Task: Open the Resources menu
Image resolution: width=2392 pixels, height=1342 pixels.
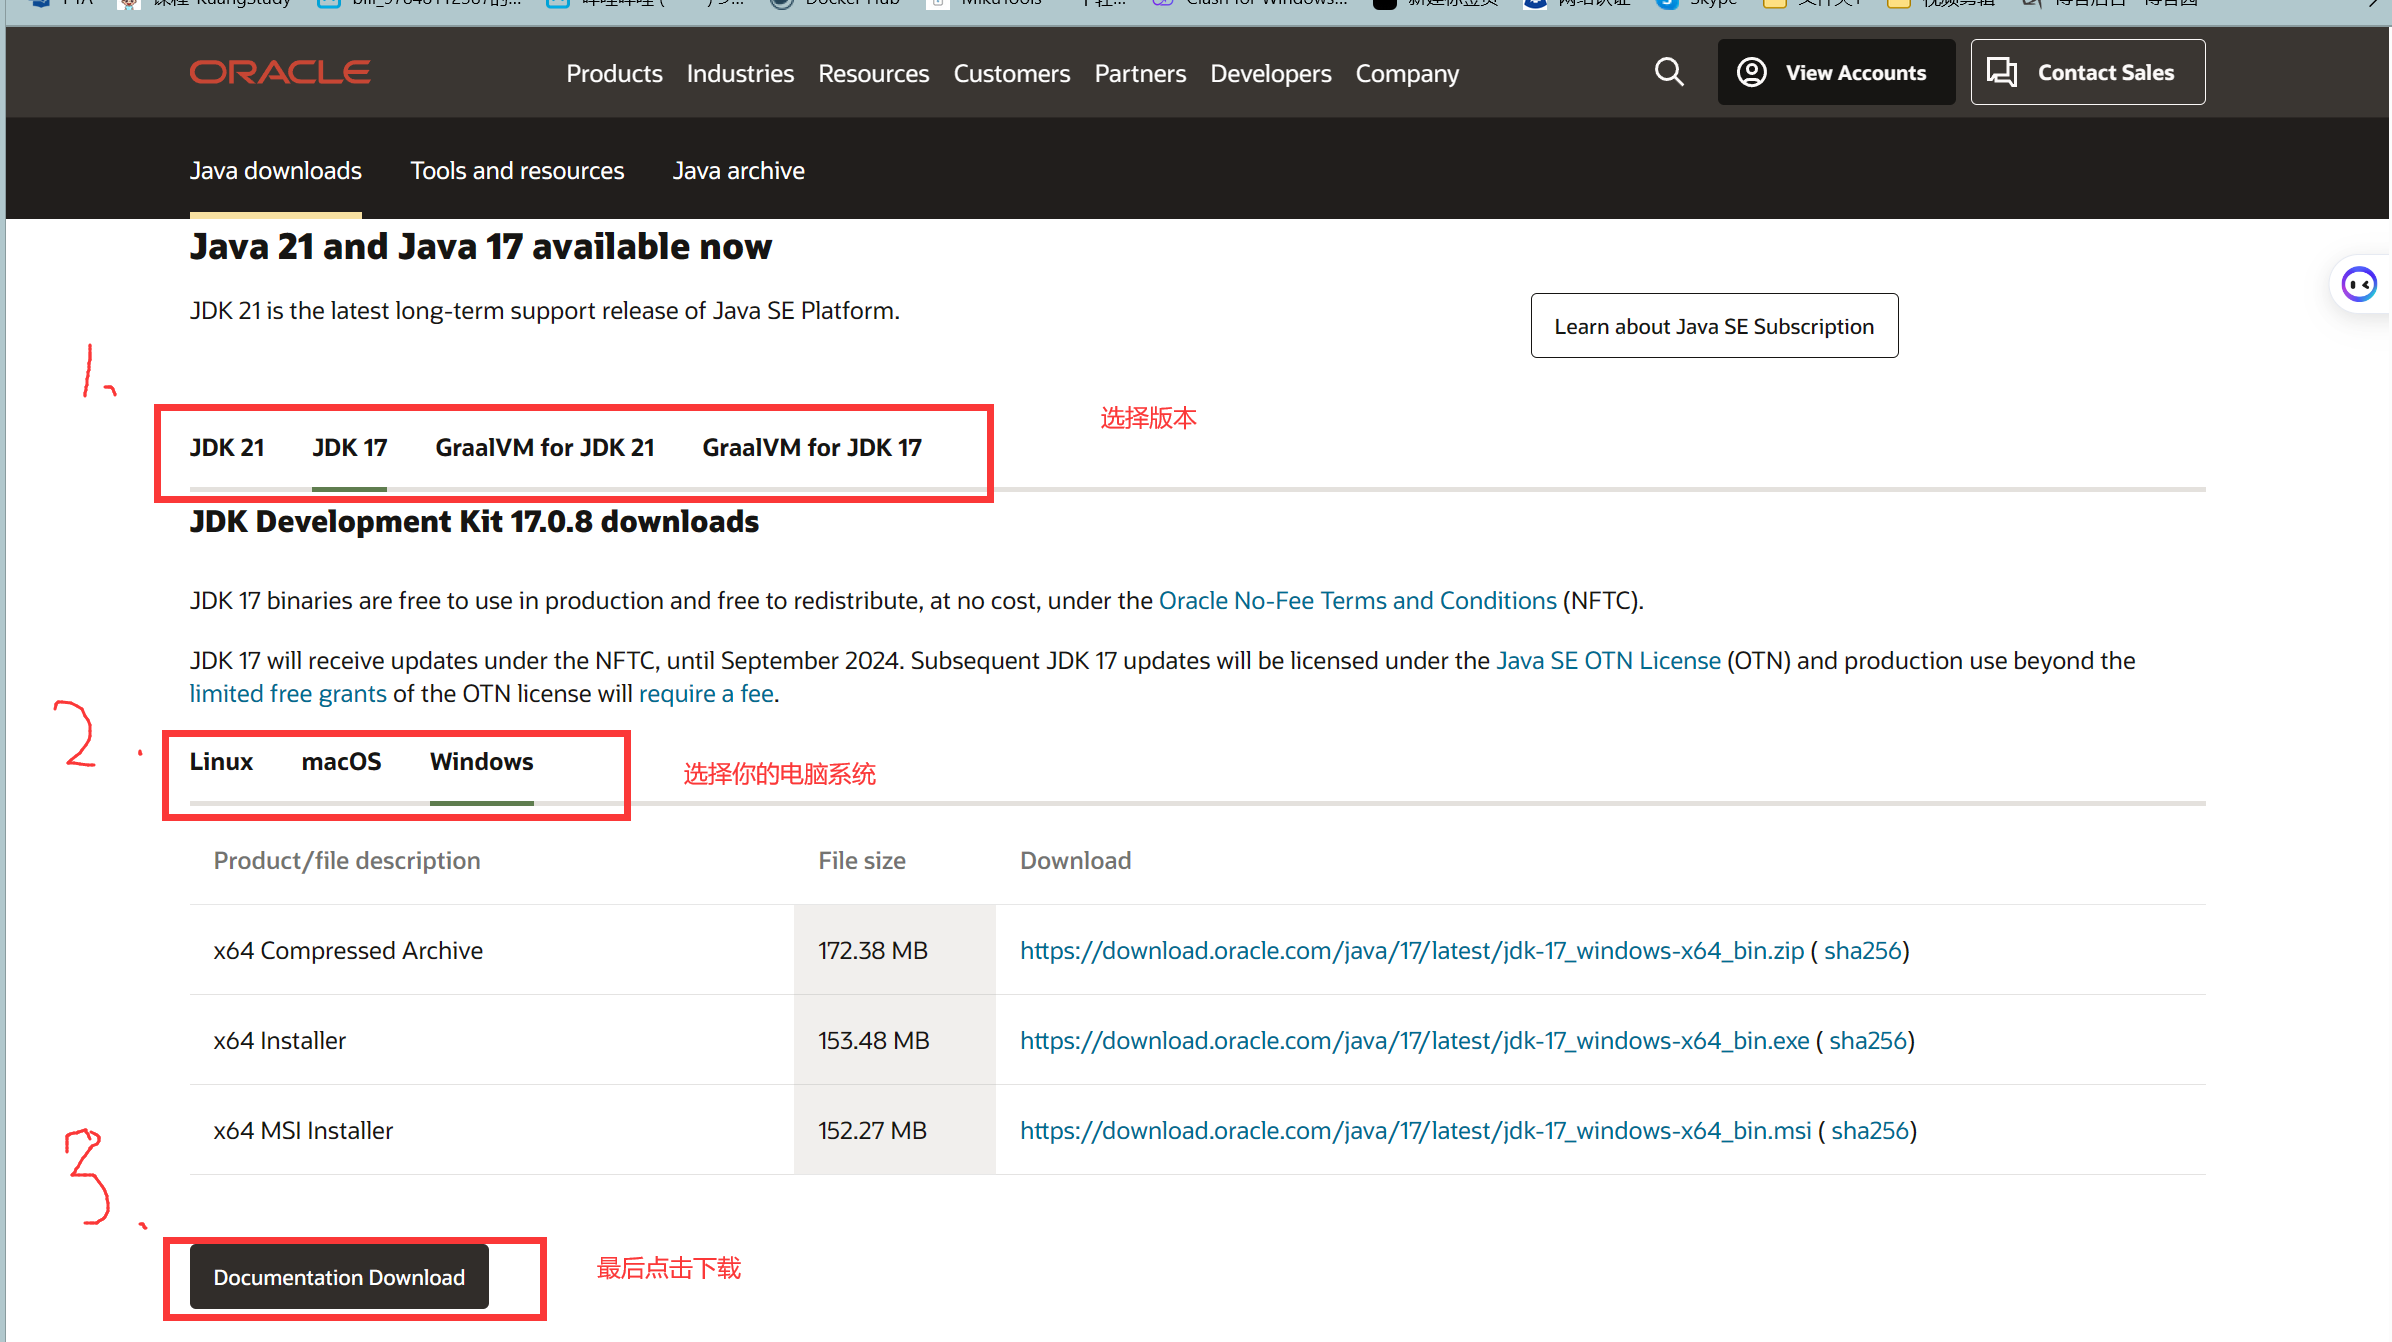Action: [x=873, y=73]
